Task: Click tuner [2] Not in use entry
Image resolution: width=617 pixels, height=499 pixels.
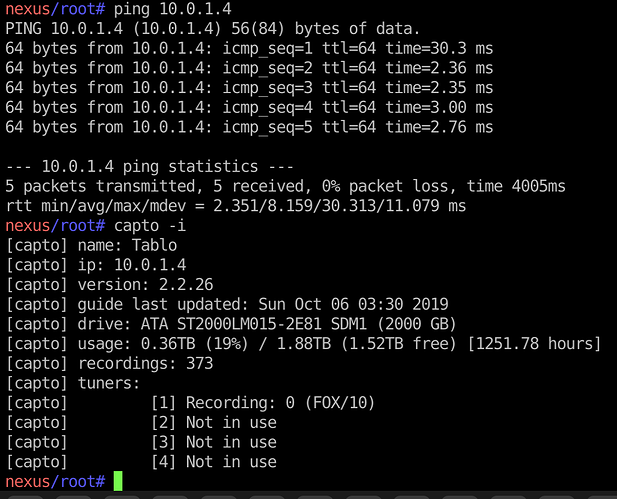Action: click(214, 423)
